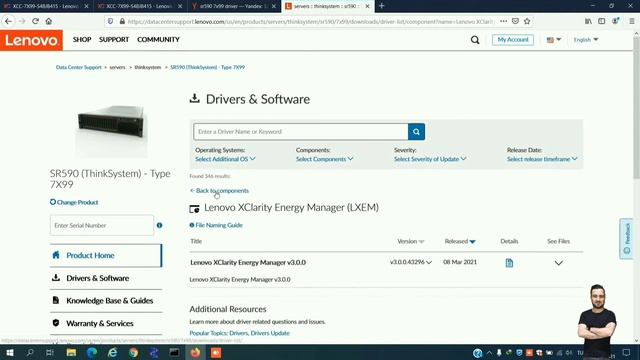The image size is (640, 360).
Task: Open File Explorer from taskbar
Action: point(71,353)
